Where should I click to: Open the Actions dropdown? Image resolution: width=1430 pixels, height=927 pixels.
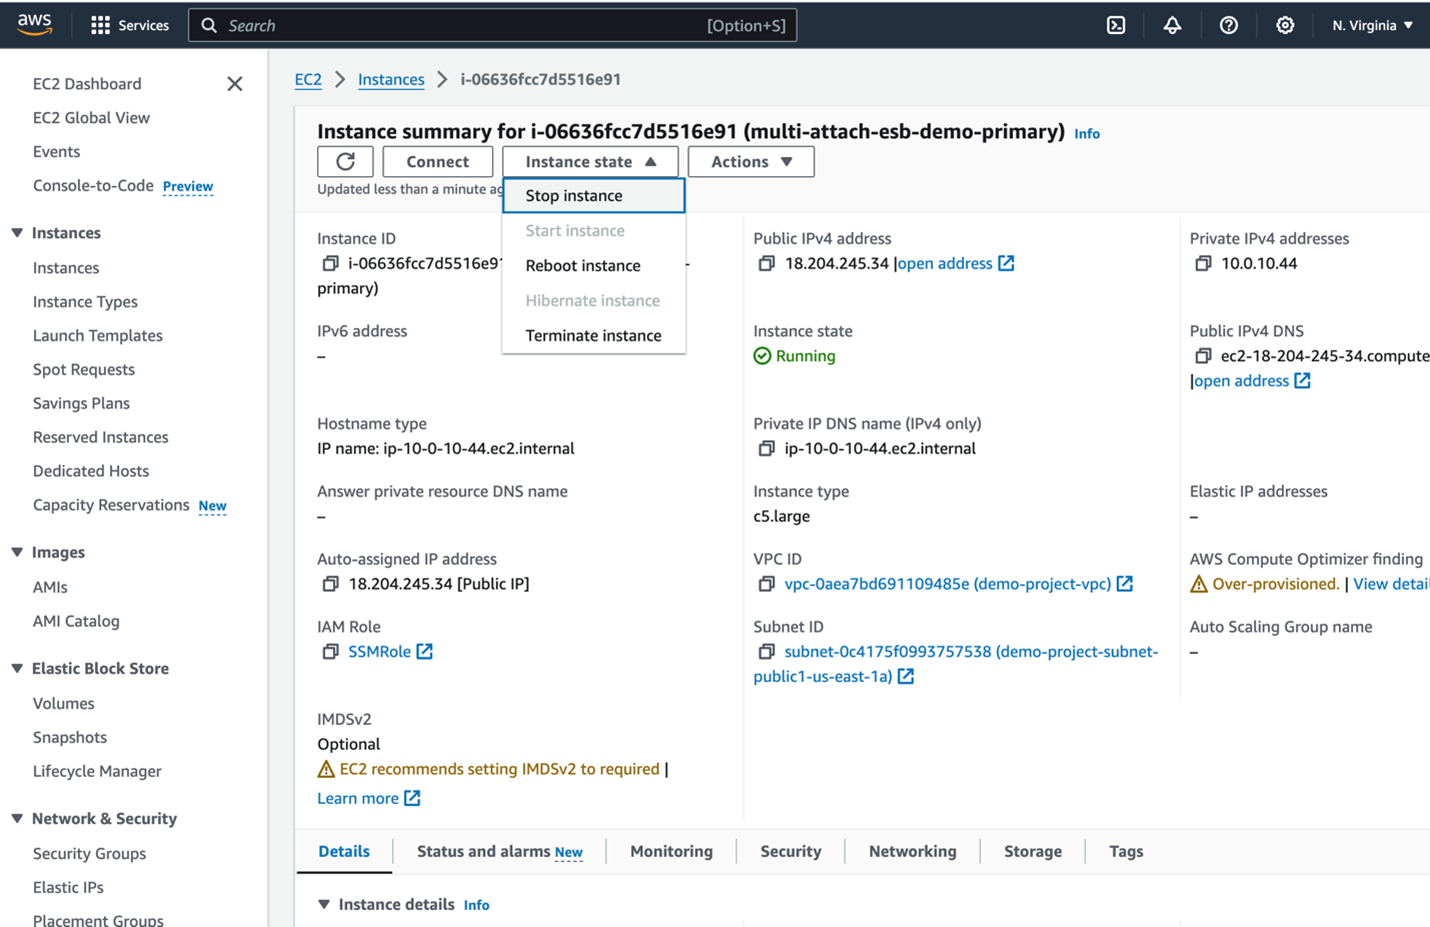click(751, 161)
